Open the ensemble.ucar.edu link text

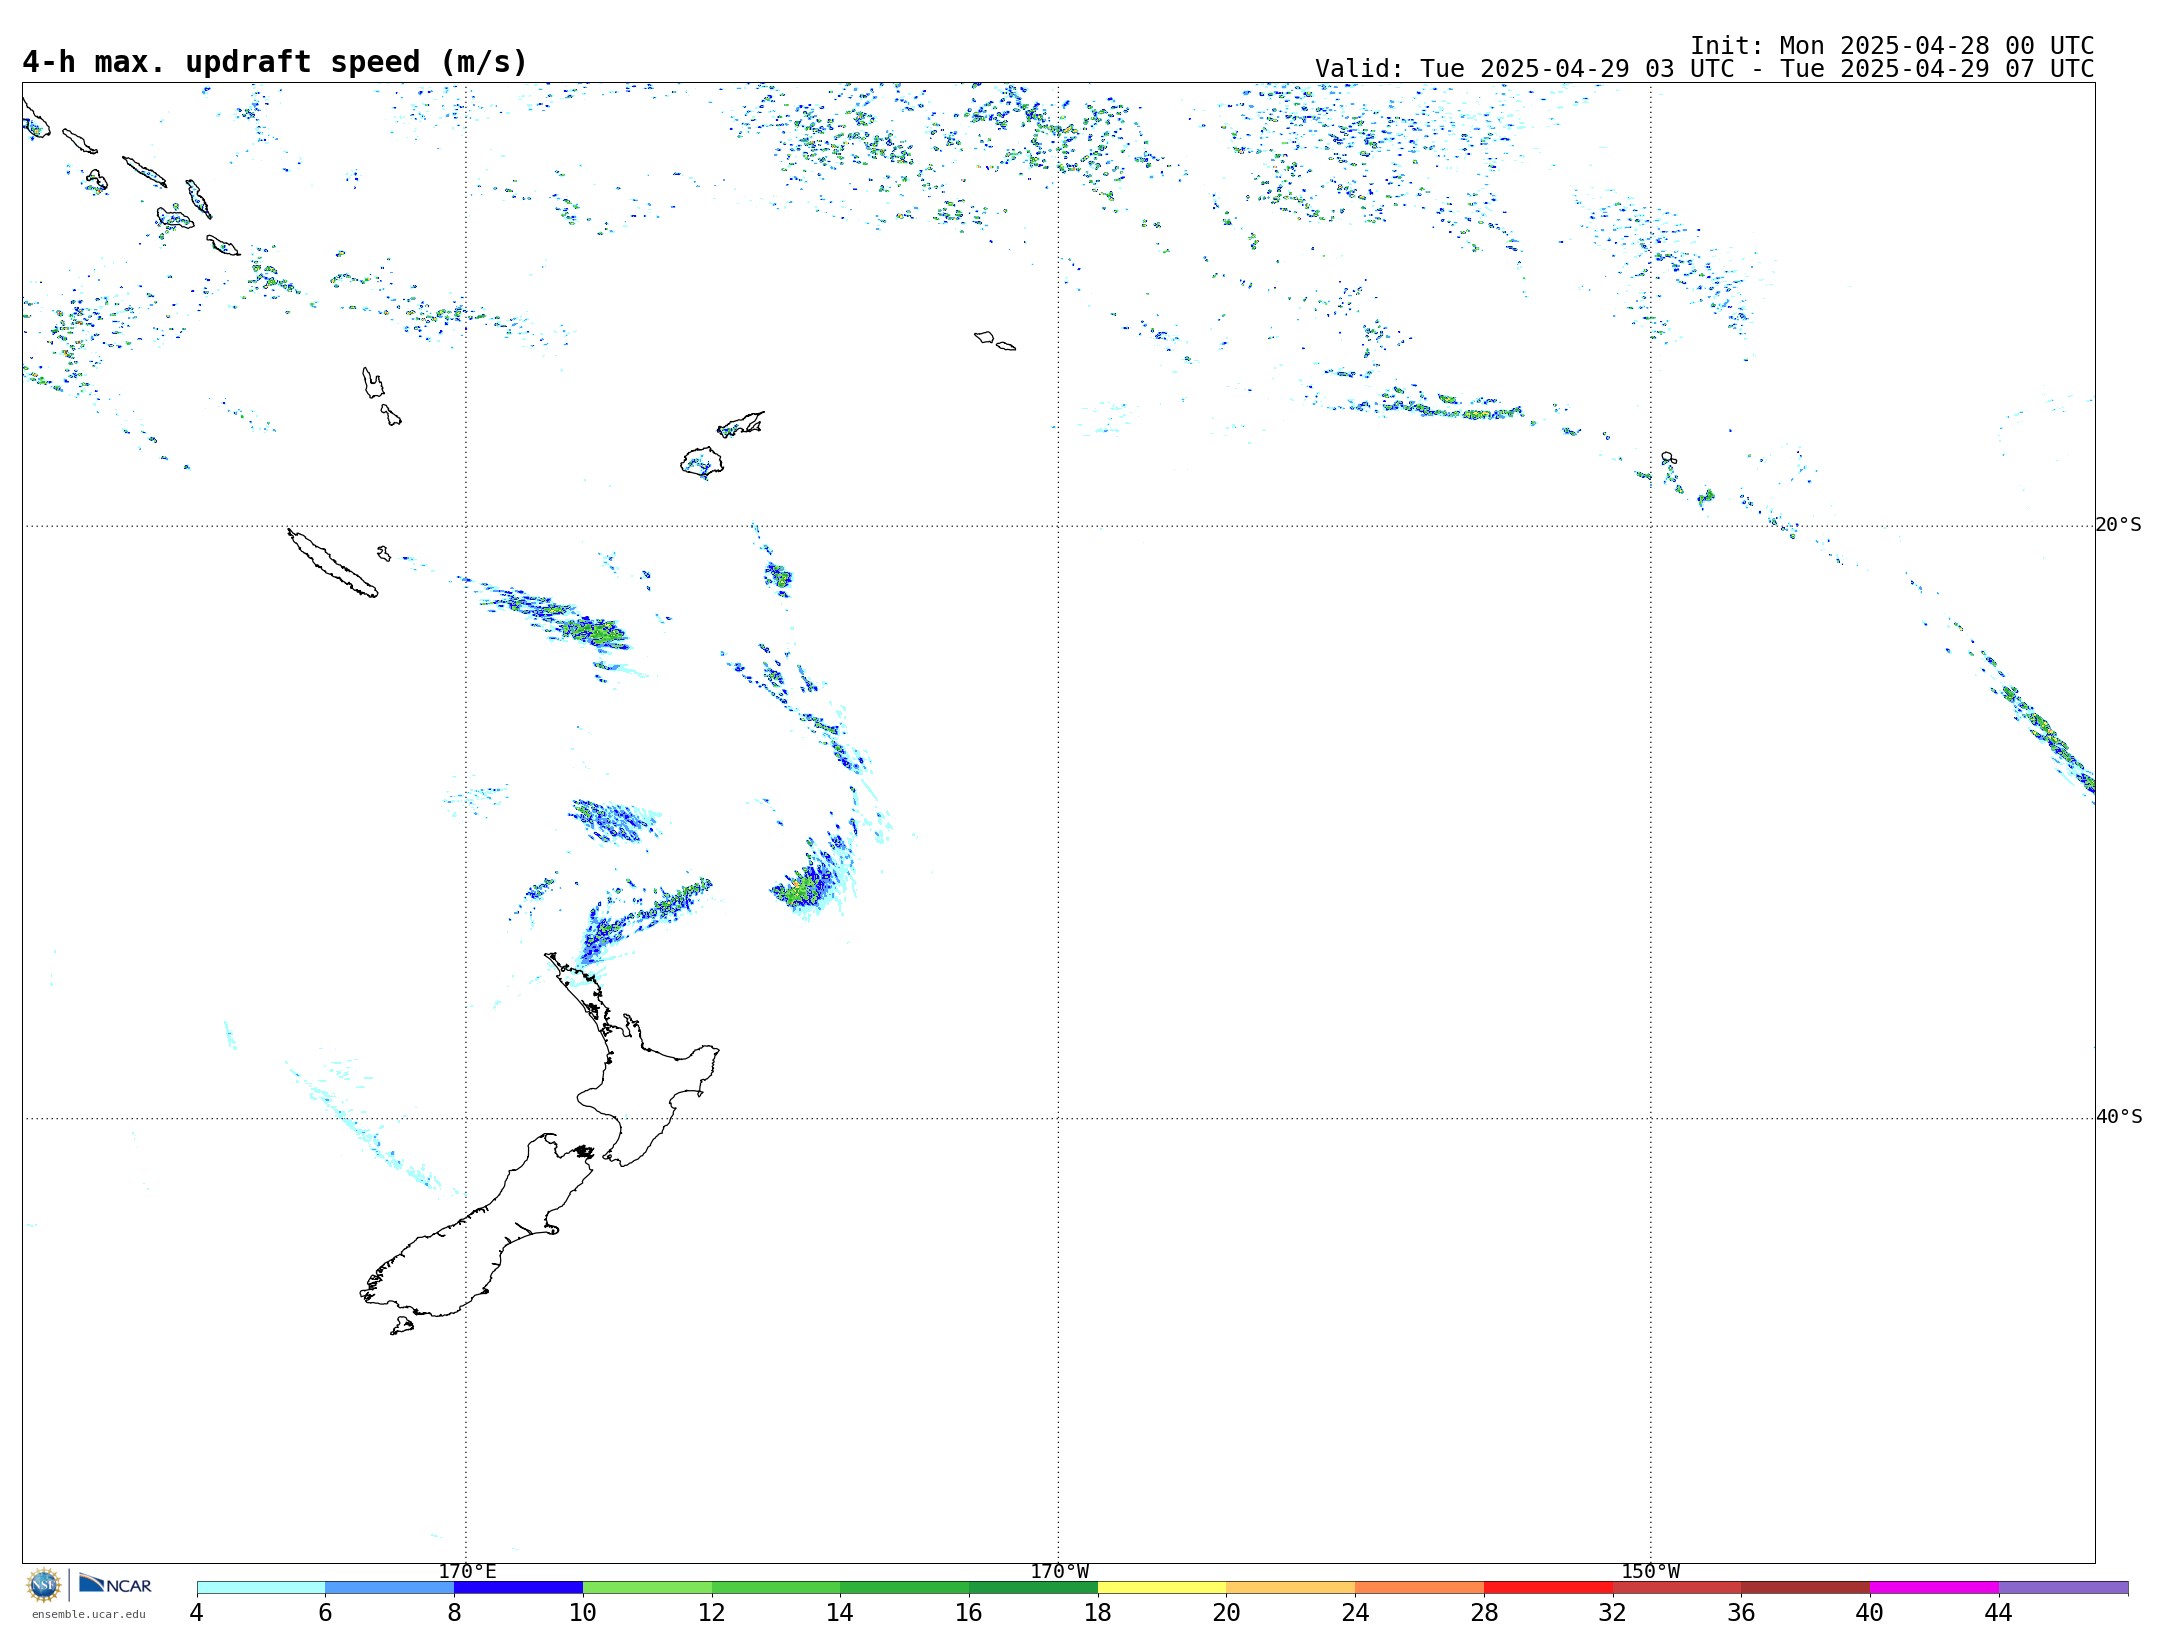coord(89,1614)
